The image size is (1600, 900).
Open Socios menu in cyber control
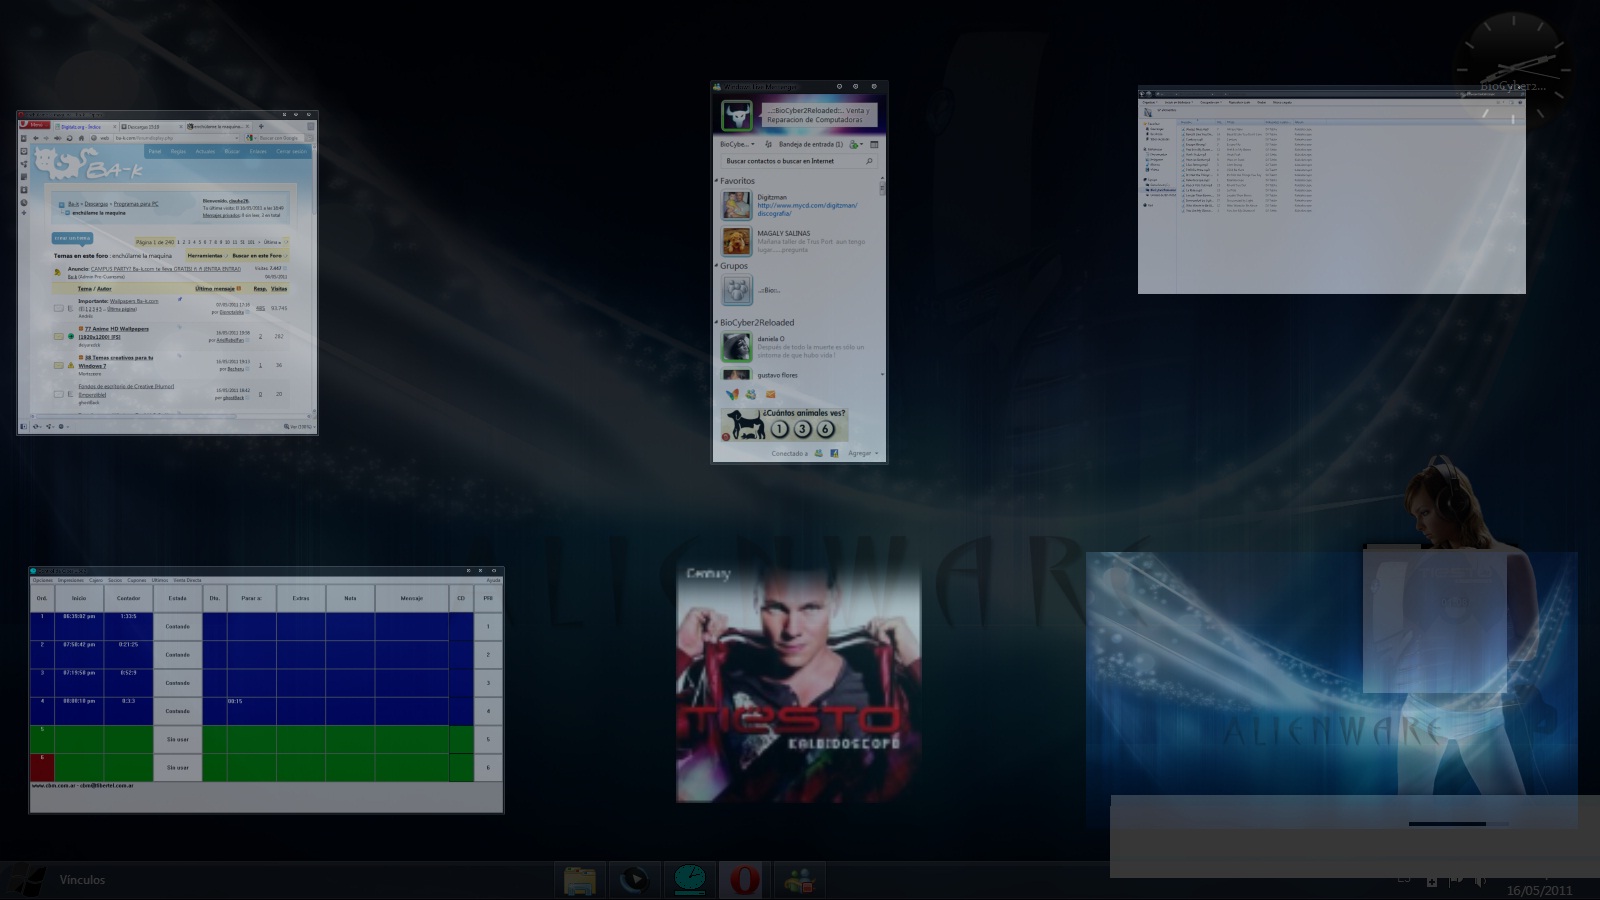(115, 580)
